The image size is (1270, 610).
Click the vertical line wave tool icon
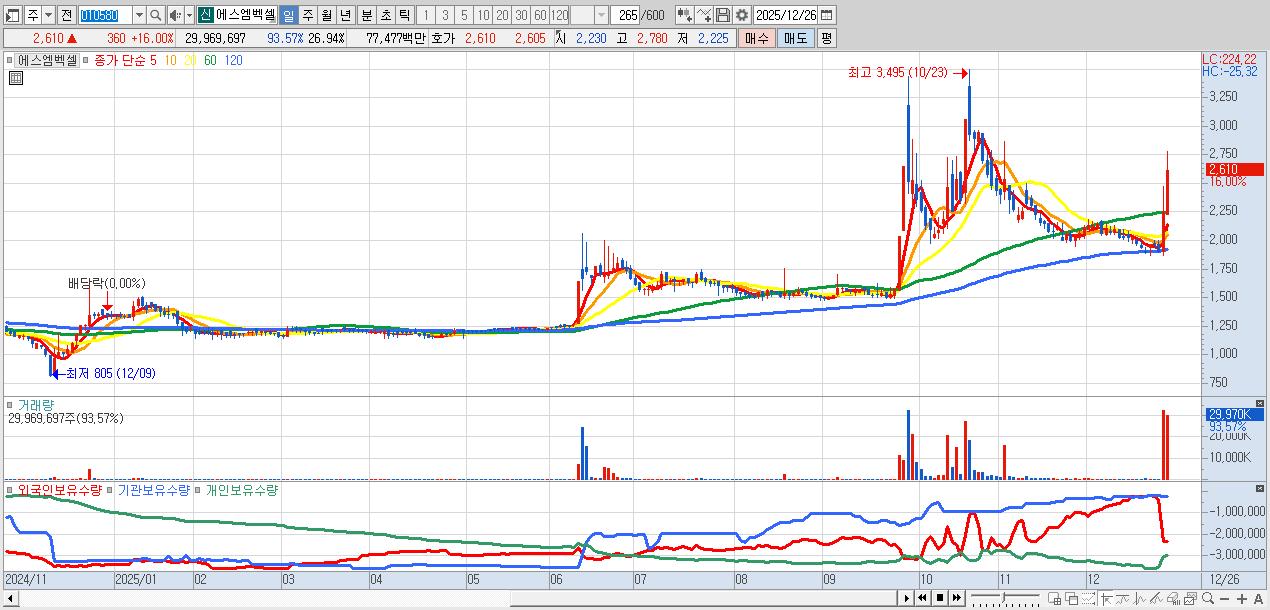pyautogui.click(x=1140, y=598)
